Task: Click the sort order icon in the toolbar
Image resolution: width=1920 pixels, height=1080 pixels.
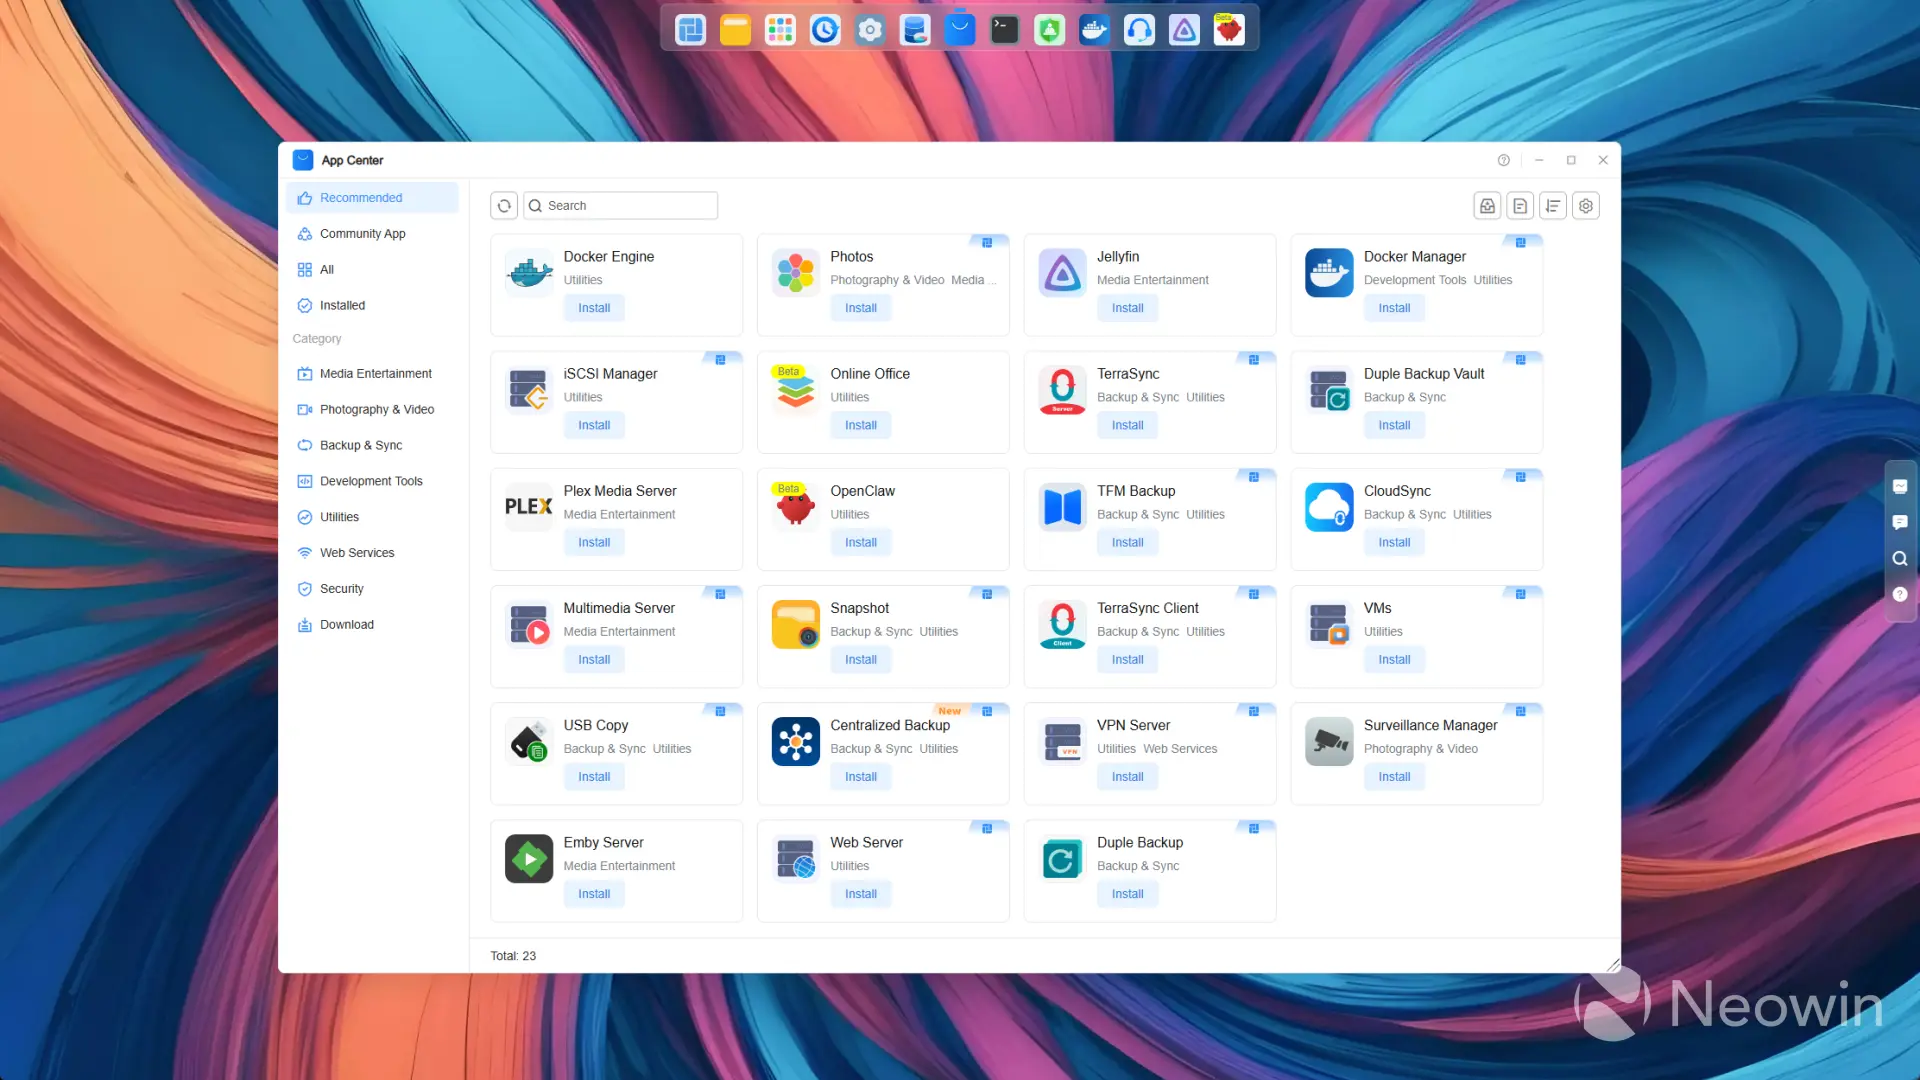Action: coord(1553,206)
